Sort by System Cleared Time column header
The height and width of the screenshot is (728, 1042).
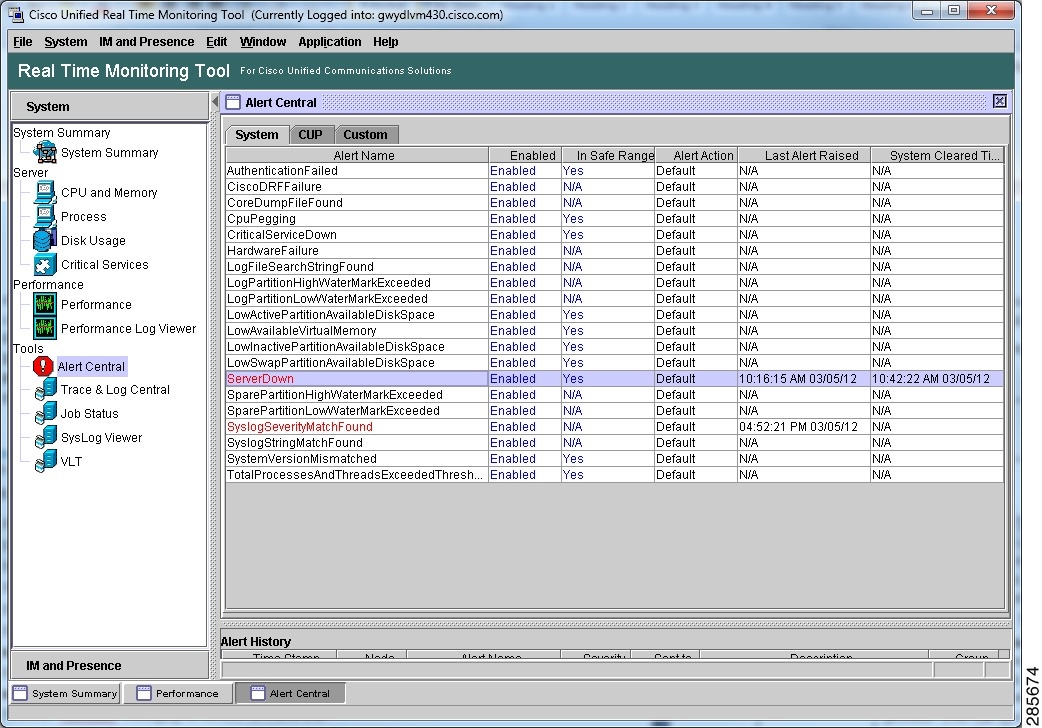pyautogui.click(x=937, y=156)
